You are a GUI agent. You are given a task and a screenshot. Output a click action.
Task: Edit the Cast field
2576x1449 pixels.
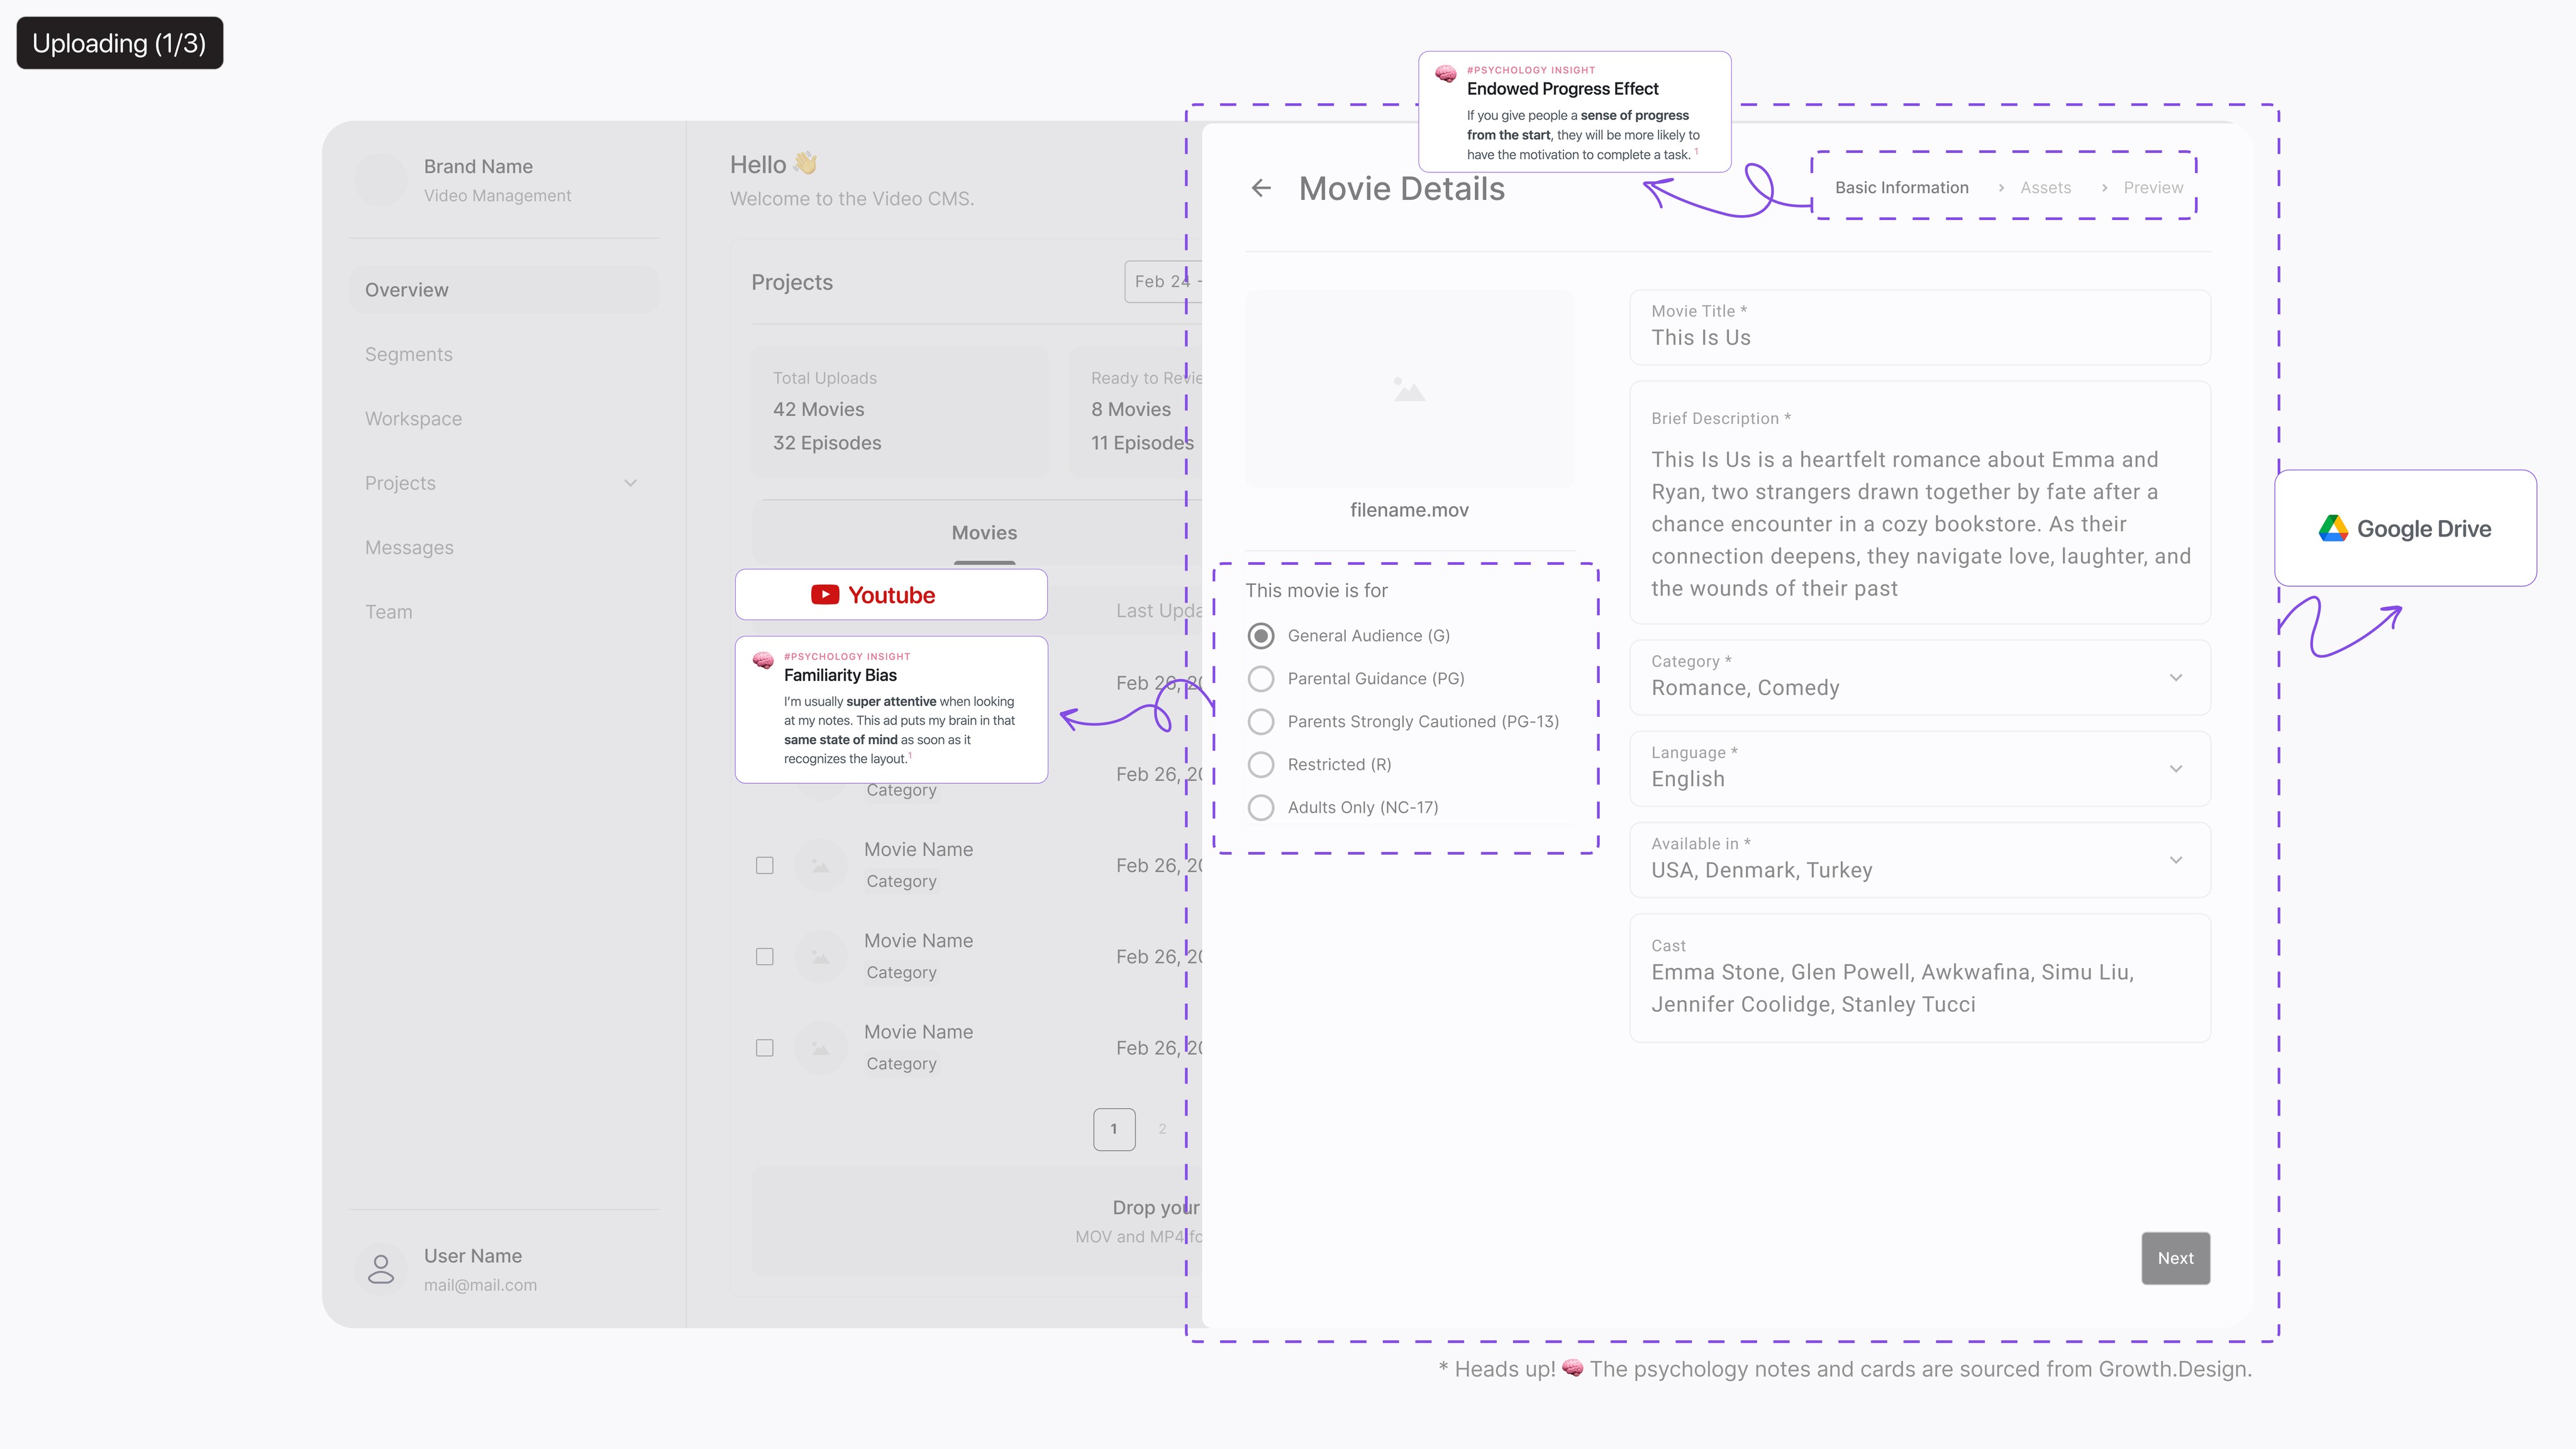[x=1920, y=978]
